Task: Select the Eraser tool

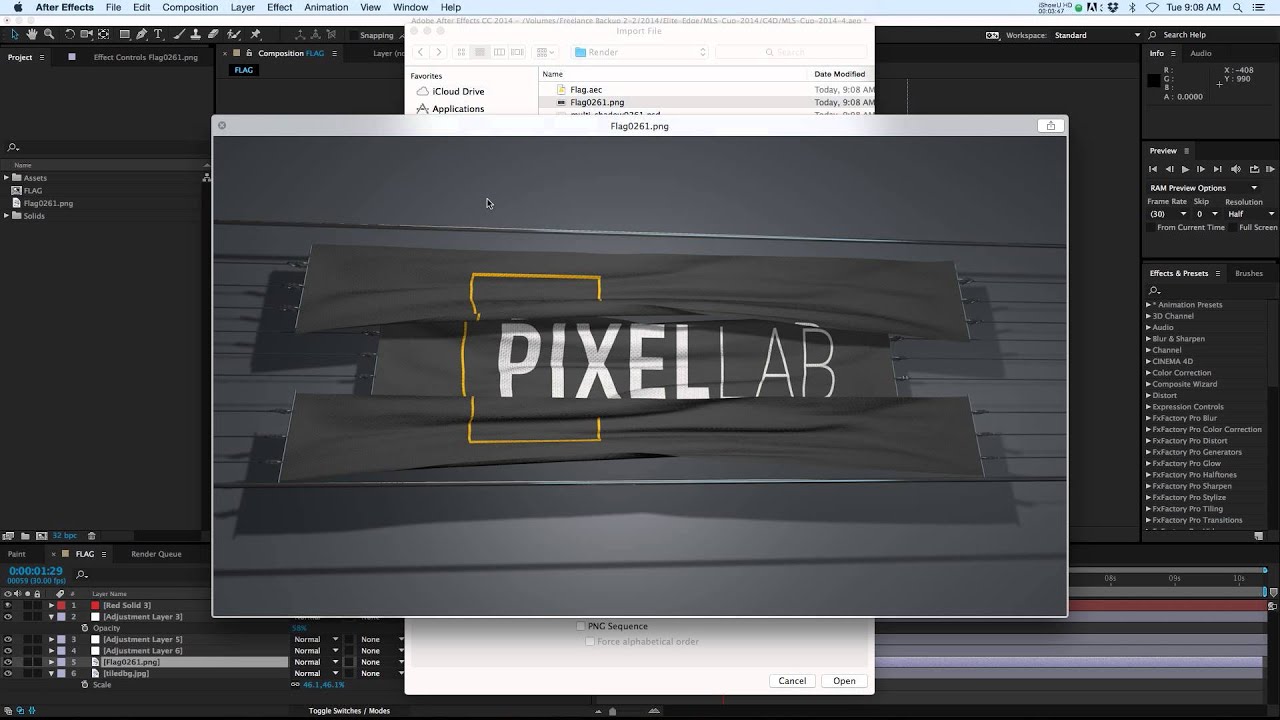Action: pyautogui.click(x=213, y=34)
